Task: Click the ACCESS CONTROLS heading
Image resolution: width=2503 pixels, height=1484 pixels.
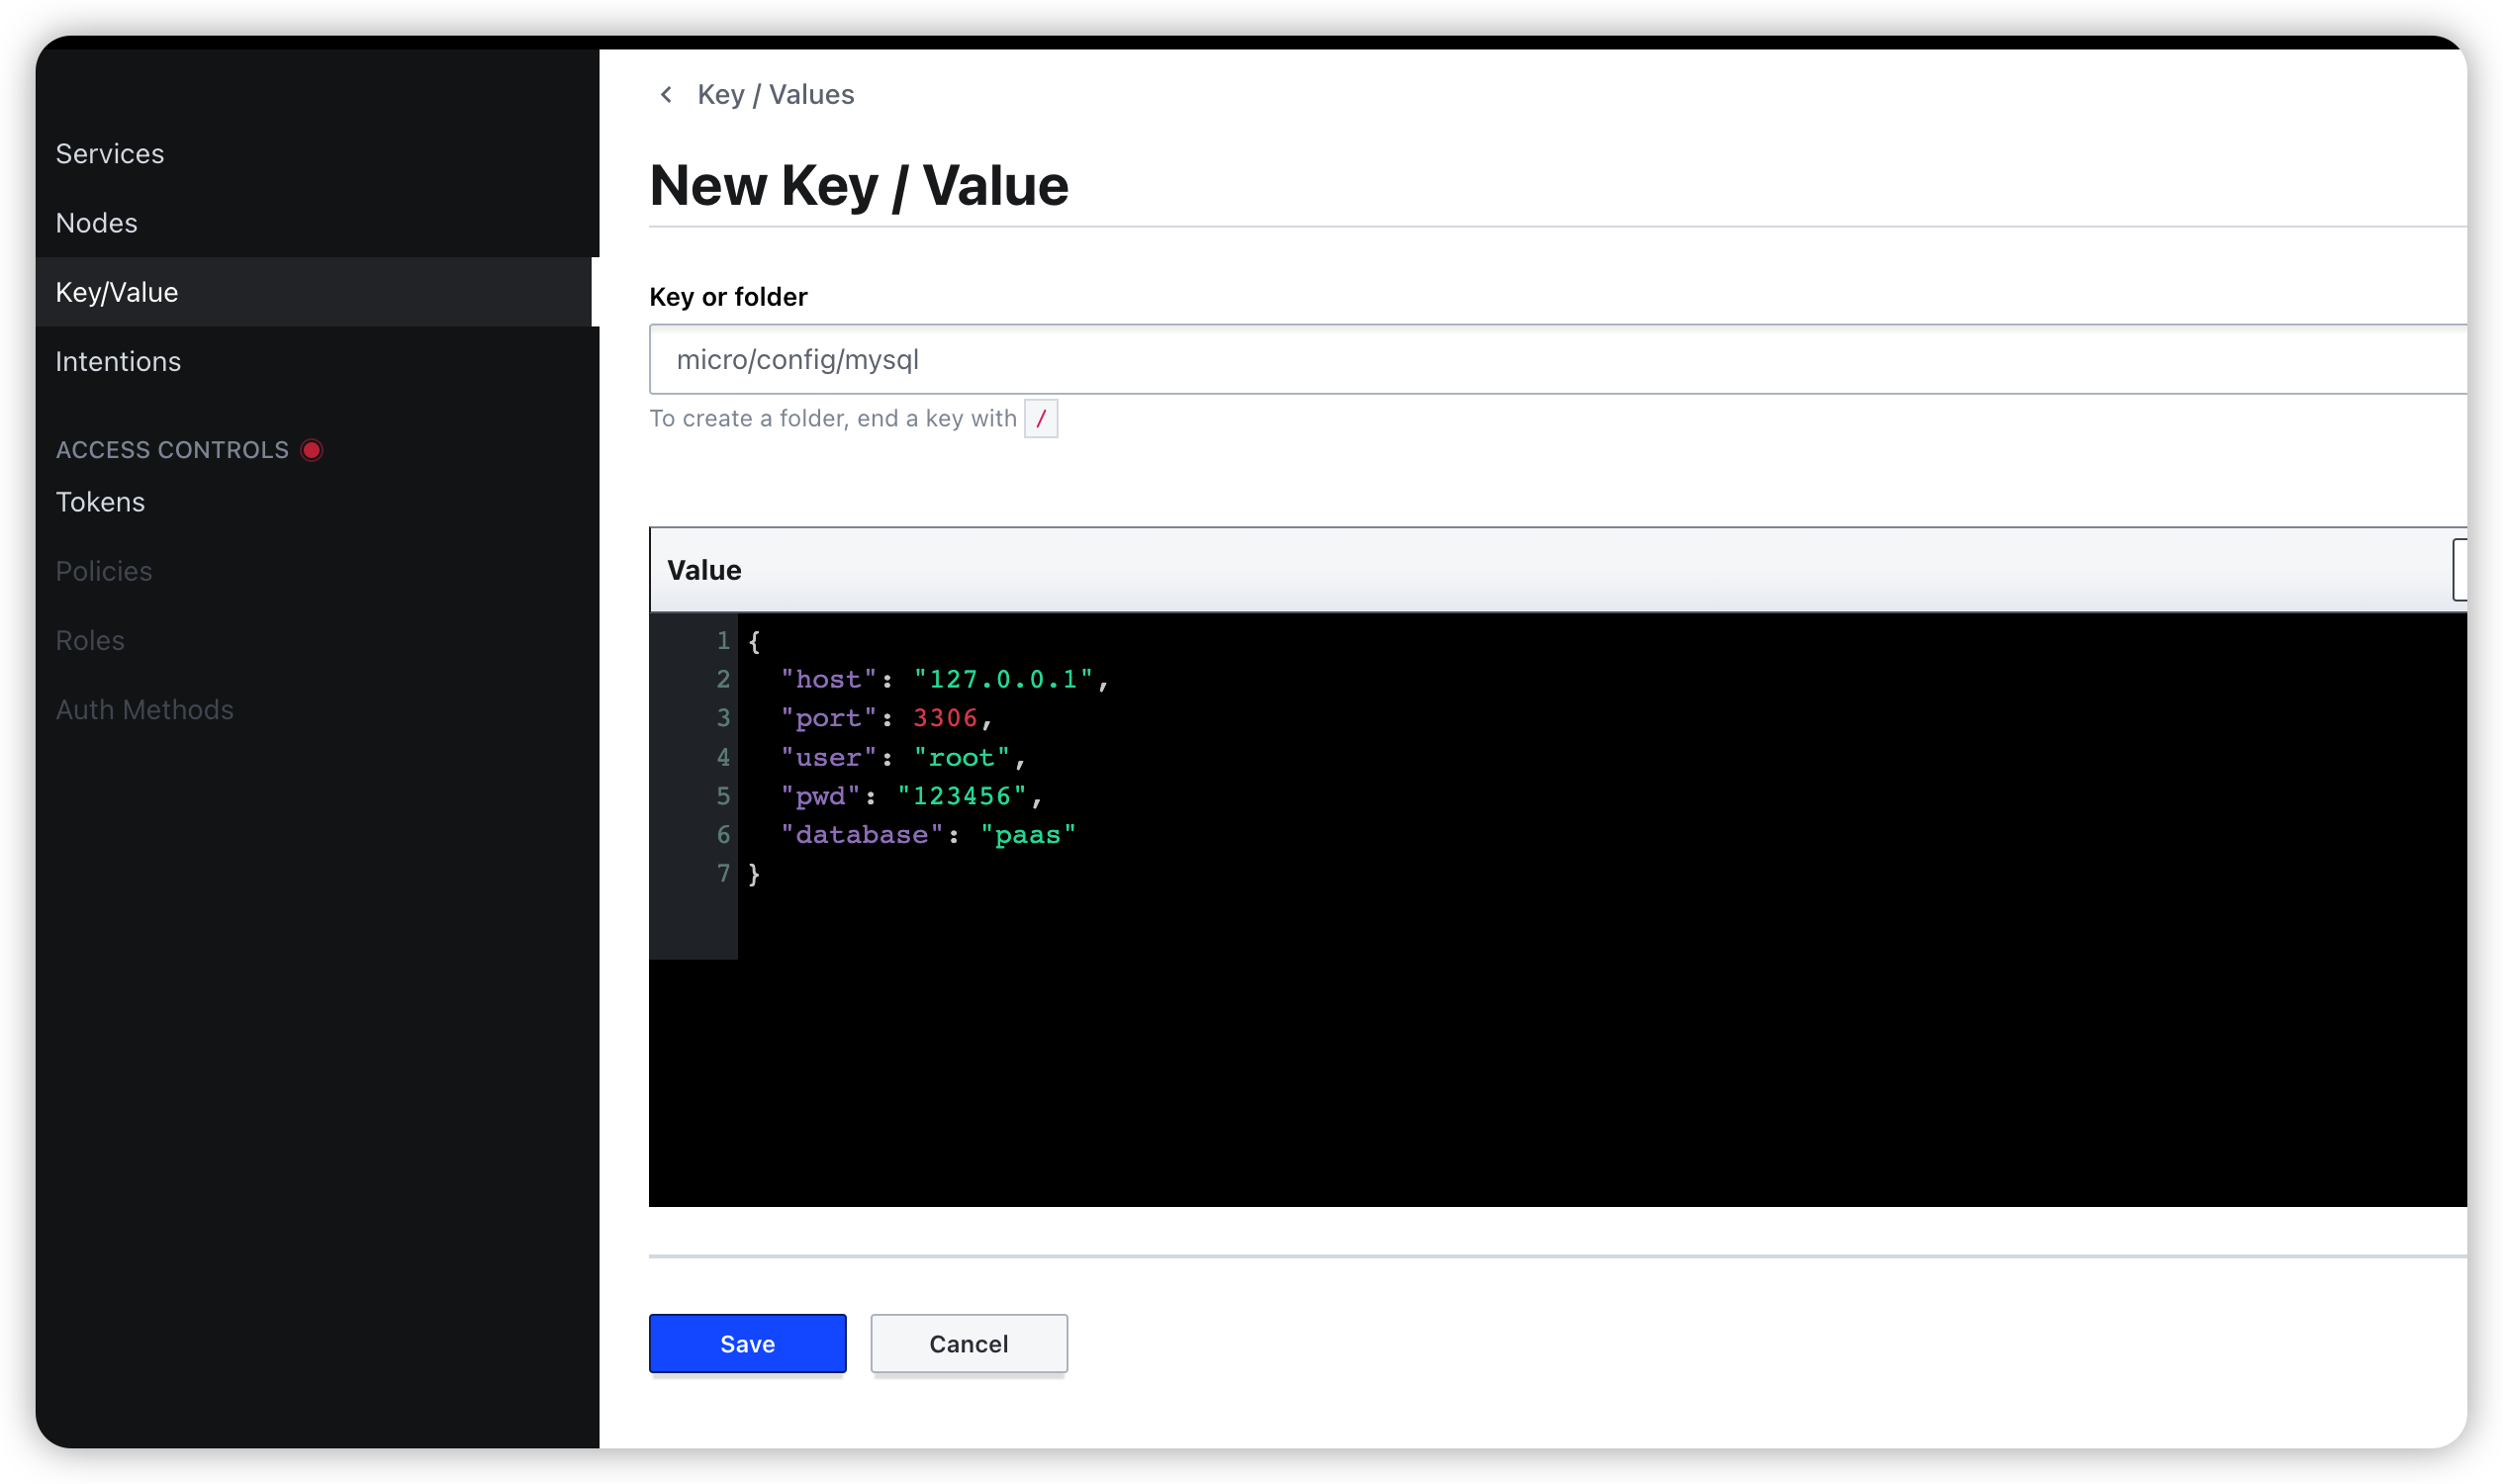Action: [172, 450]
